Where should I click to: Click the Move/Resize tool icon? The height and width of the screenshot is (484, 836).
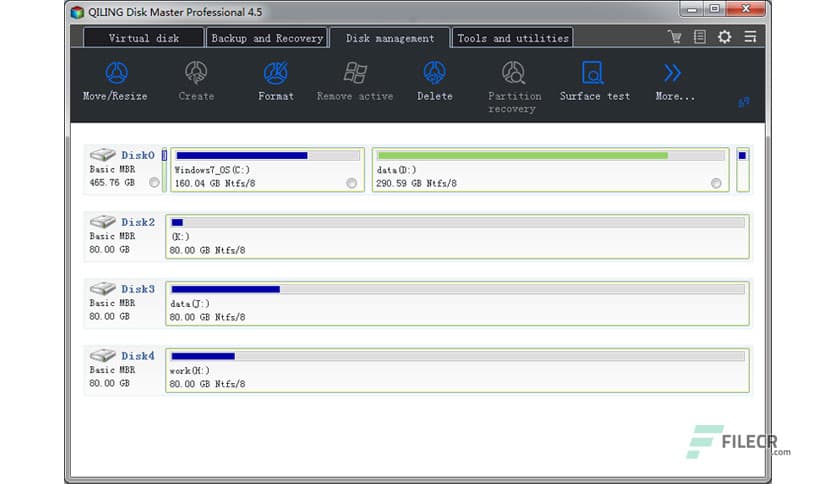point(116,73)
